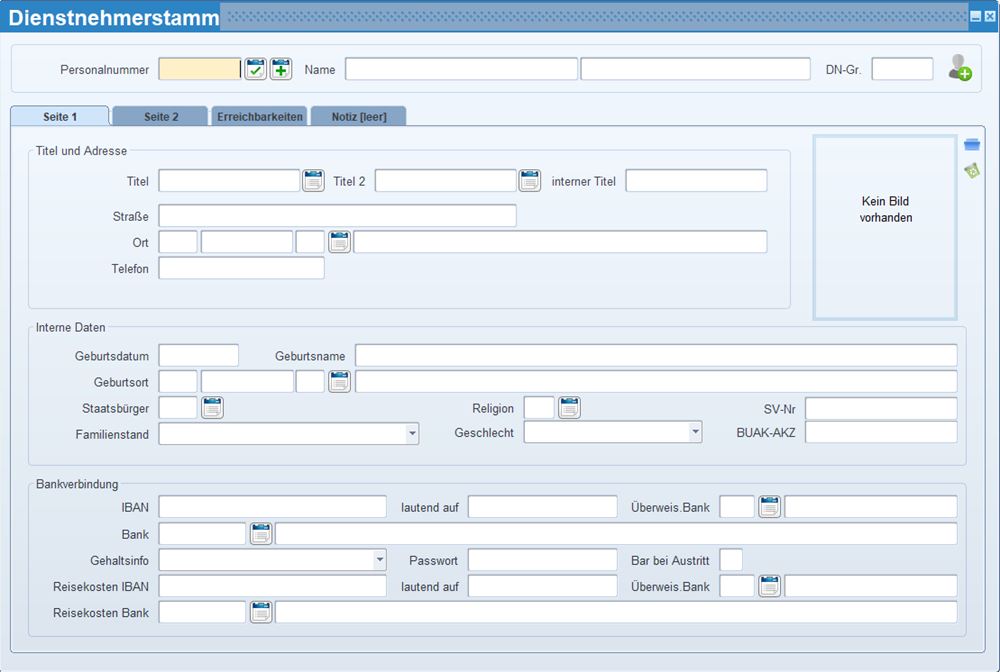The width and height of the screenshot is (1000, 672).
Task: Click the DN-Gr. input field
Action: [902, 69]
